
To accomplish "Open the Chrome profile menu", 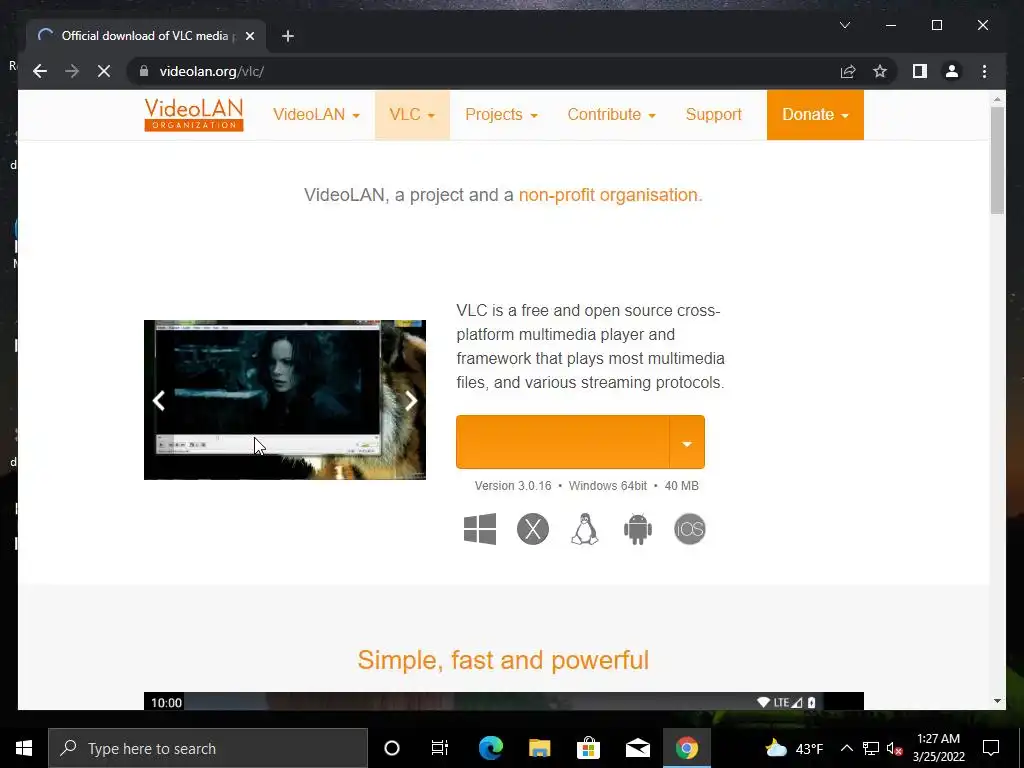I will 952,71.
